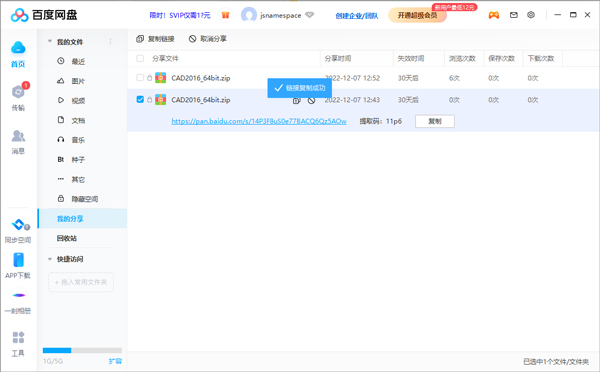
Task: Sort by the 分享时间 column header
Action: tap(338, 59)
